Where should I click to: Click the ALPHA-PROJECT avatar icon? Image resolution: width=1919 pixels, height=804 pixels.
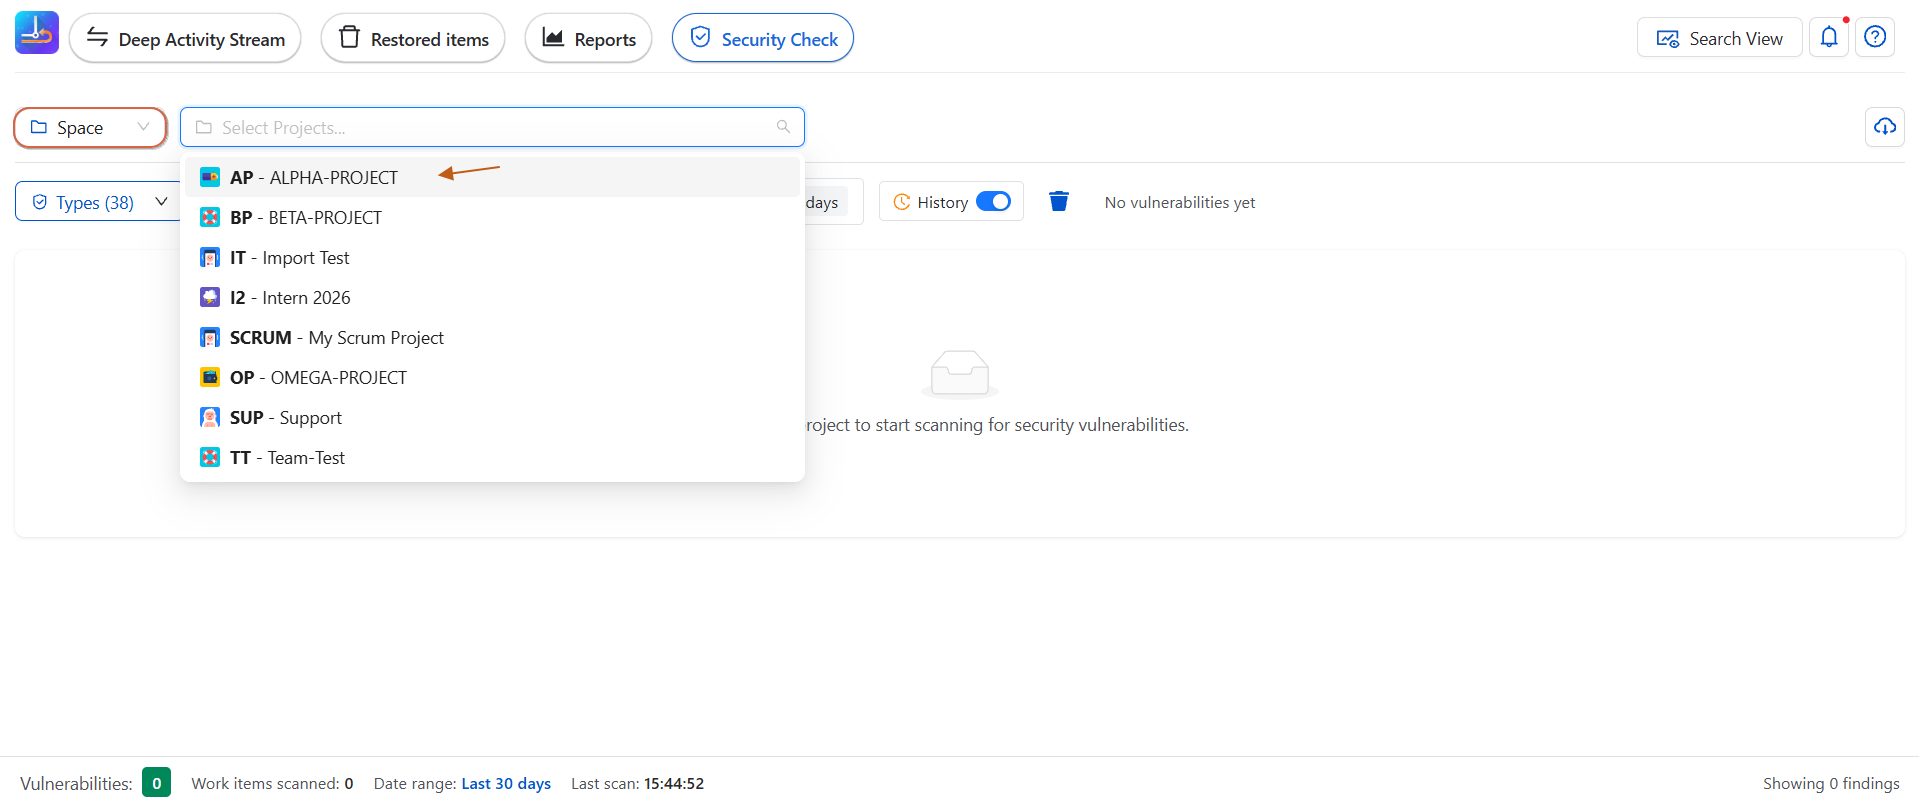210,177
